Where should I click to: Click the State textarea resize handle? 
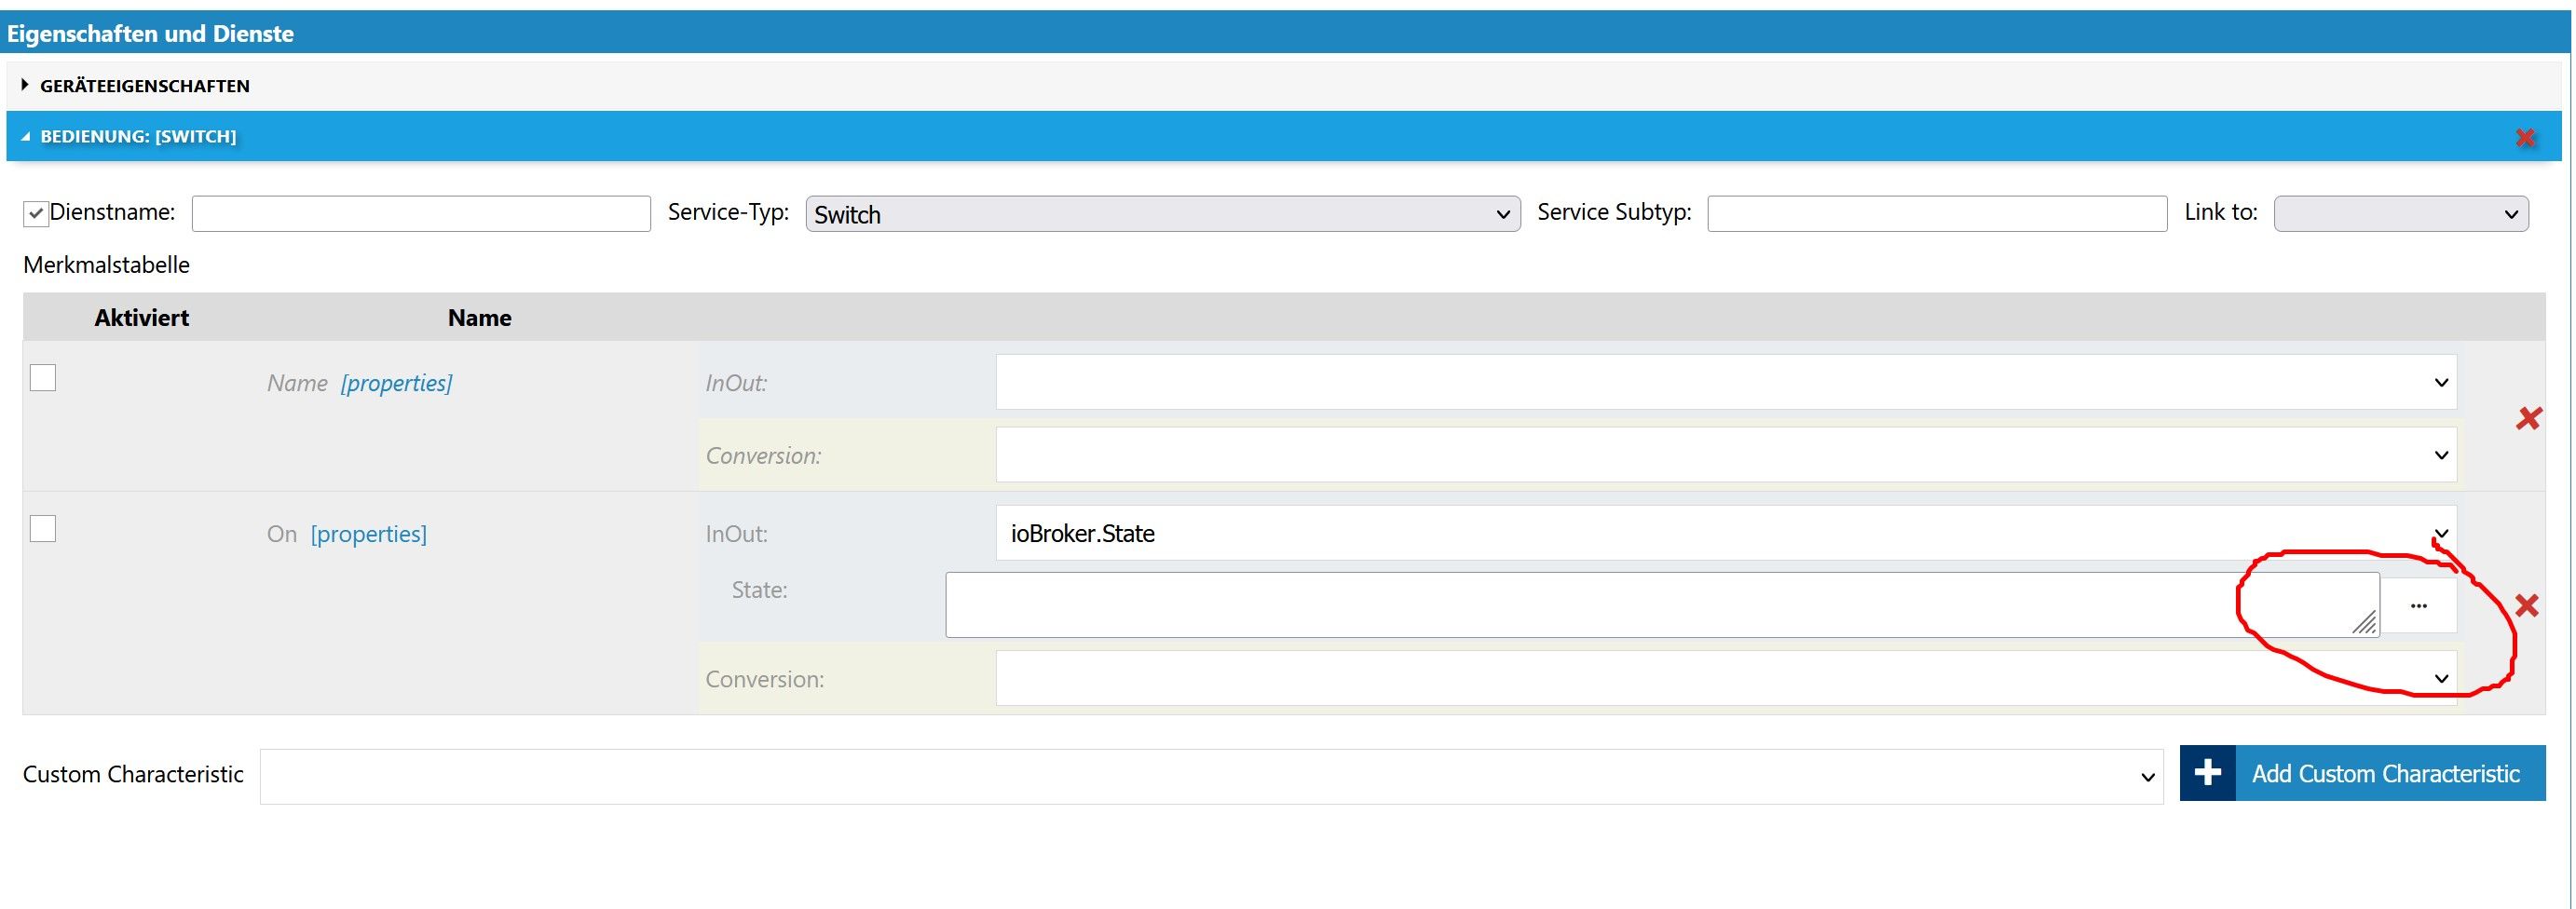point(2364,624)
